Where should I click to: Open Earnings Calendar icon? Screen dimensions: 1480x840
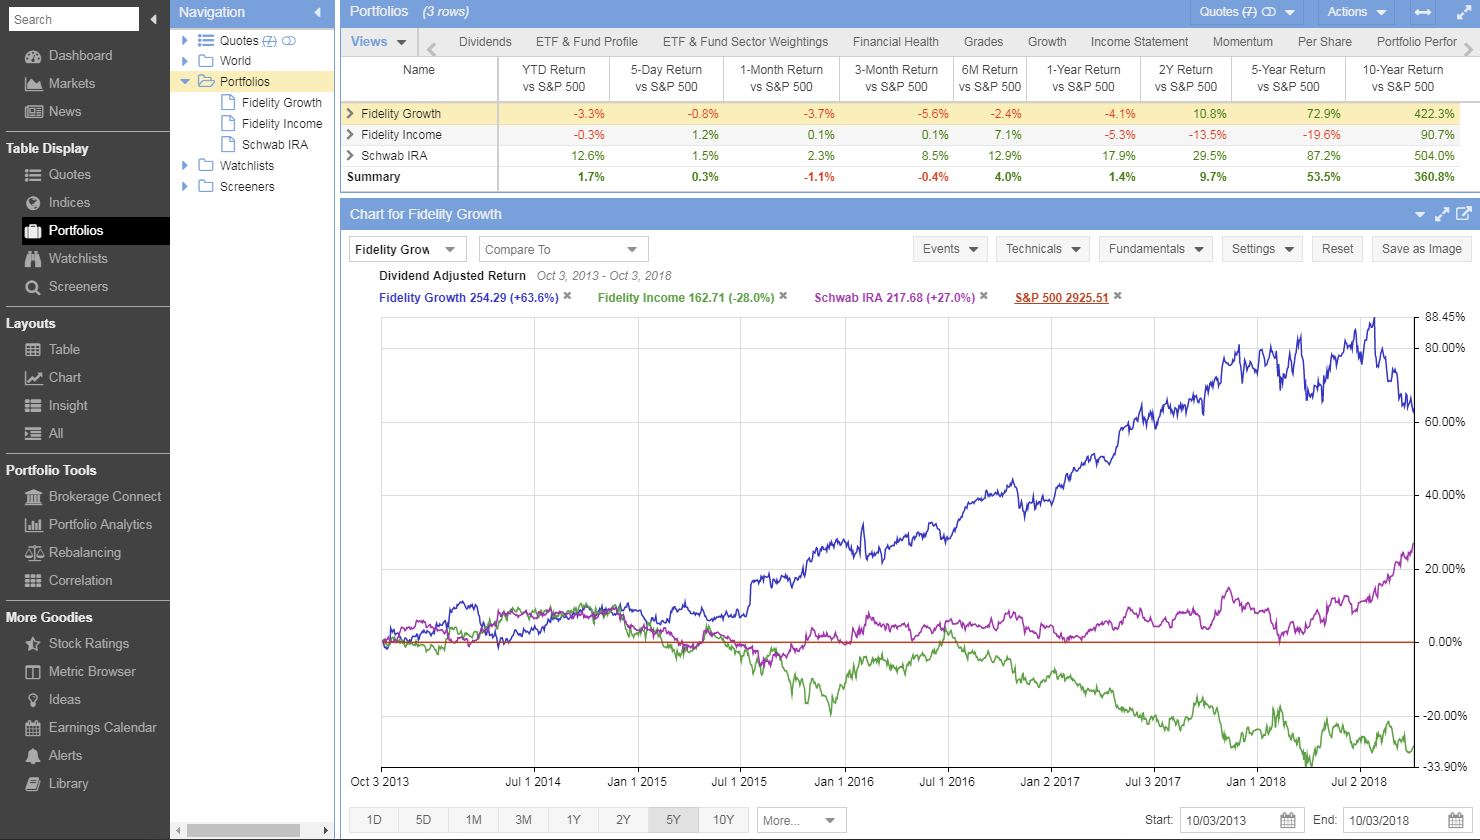pyautogui.click(x=32, y=728)
